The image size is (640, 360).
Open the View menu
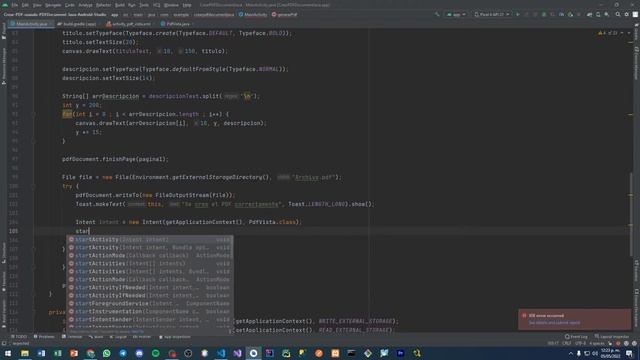[37, 5]
